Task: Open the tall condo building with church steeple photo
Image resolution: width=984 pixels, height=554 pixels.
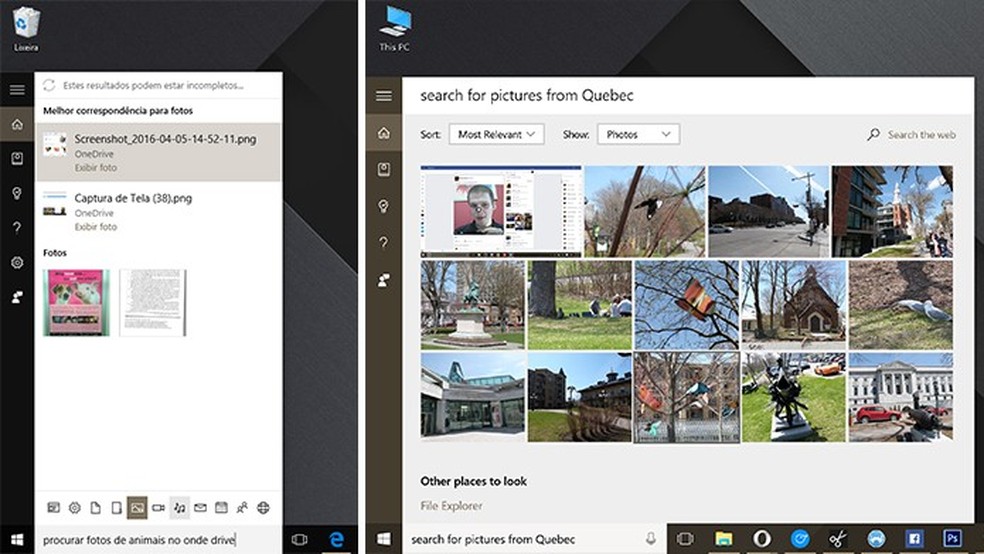Action: pos(892,211)
